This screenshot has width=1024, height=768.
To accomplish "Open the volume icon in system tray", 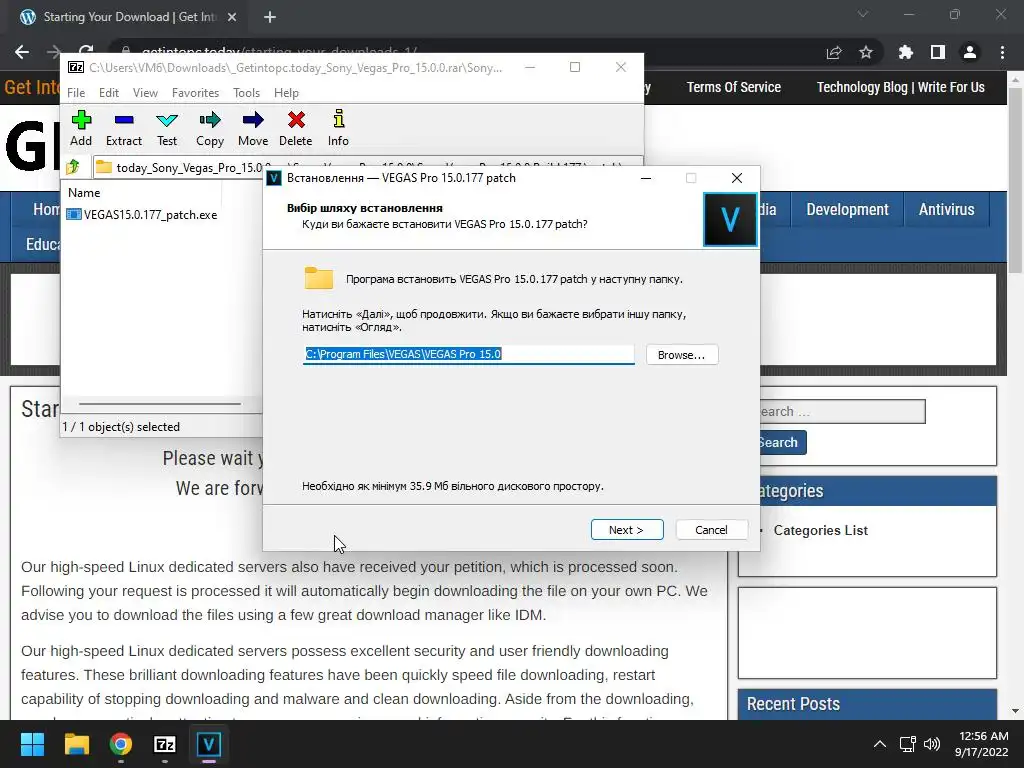I will click(932, 744).
